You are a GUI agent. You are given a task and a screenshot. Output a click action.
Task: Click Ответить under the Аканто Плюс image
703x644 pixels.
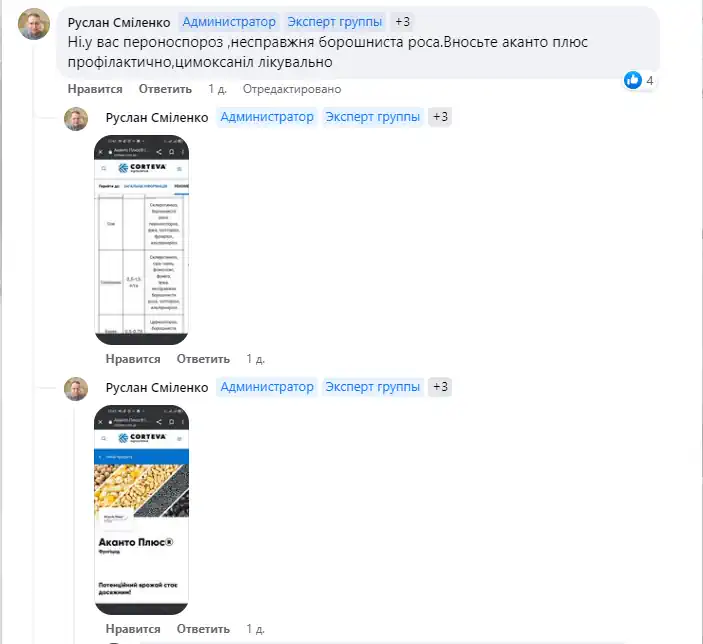(203, 629)
